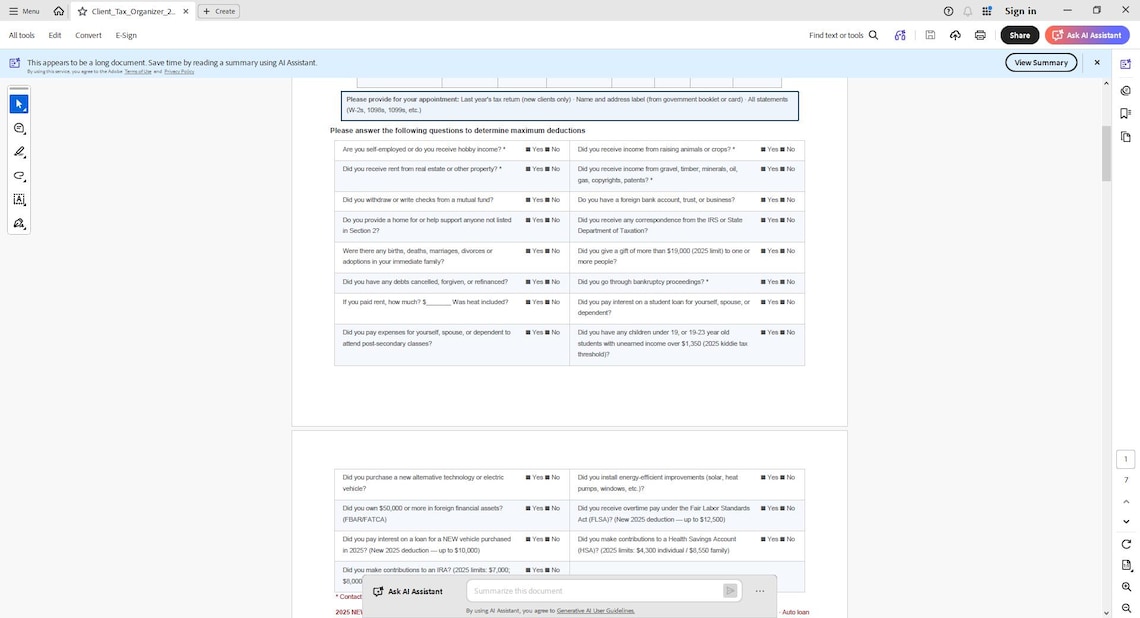Open the Help icon
The height and width of the screenshot is (618, 1140).
pos(948,11)
